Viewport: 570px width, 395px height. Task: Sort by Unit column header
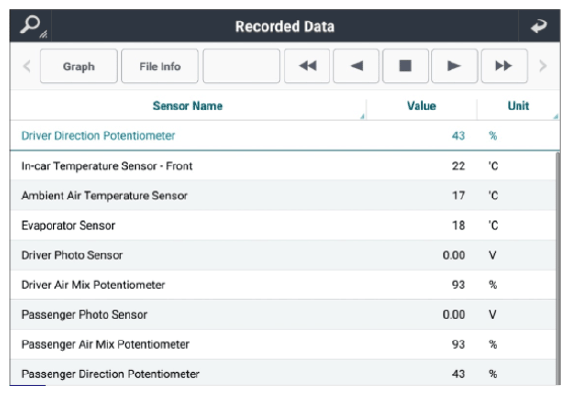point(518,106)
